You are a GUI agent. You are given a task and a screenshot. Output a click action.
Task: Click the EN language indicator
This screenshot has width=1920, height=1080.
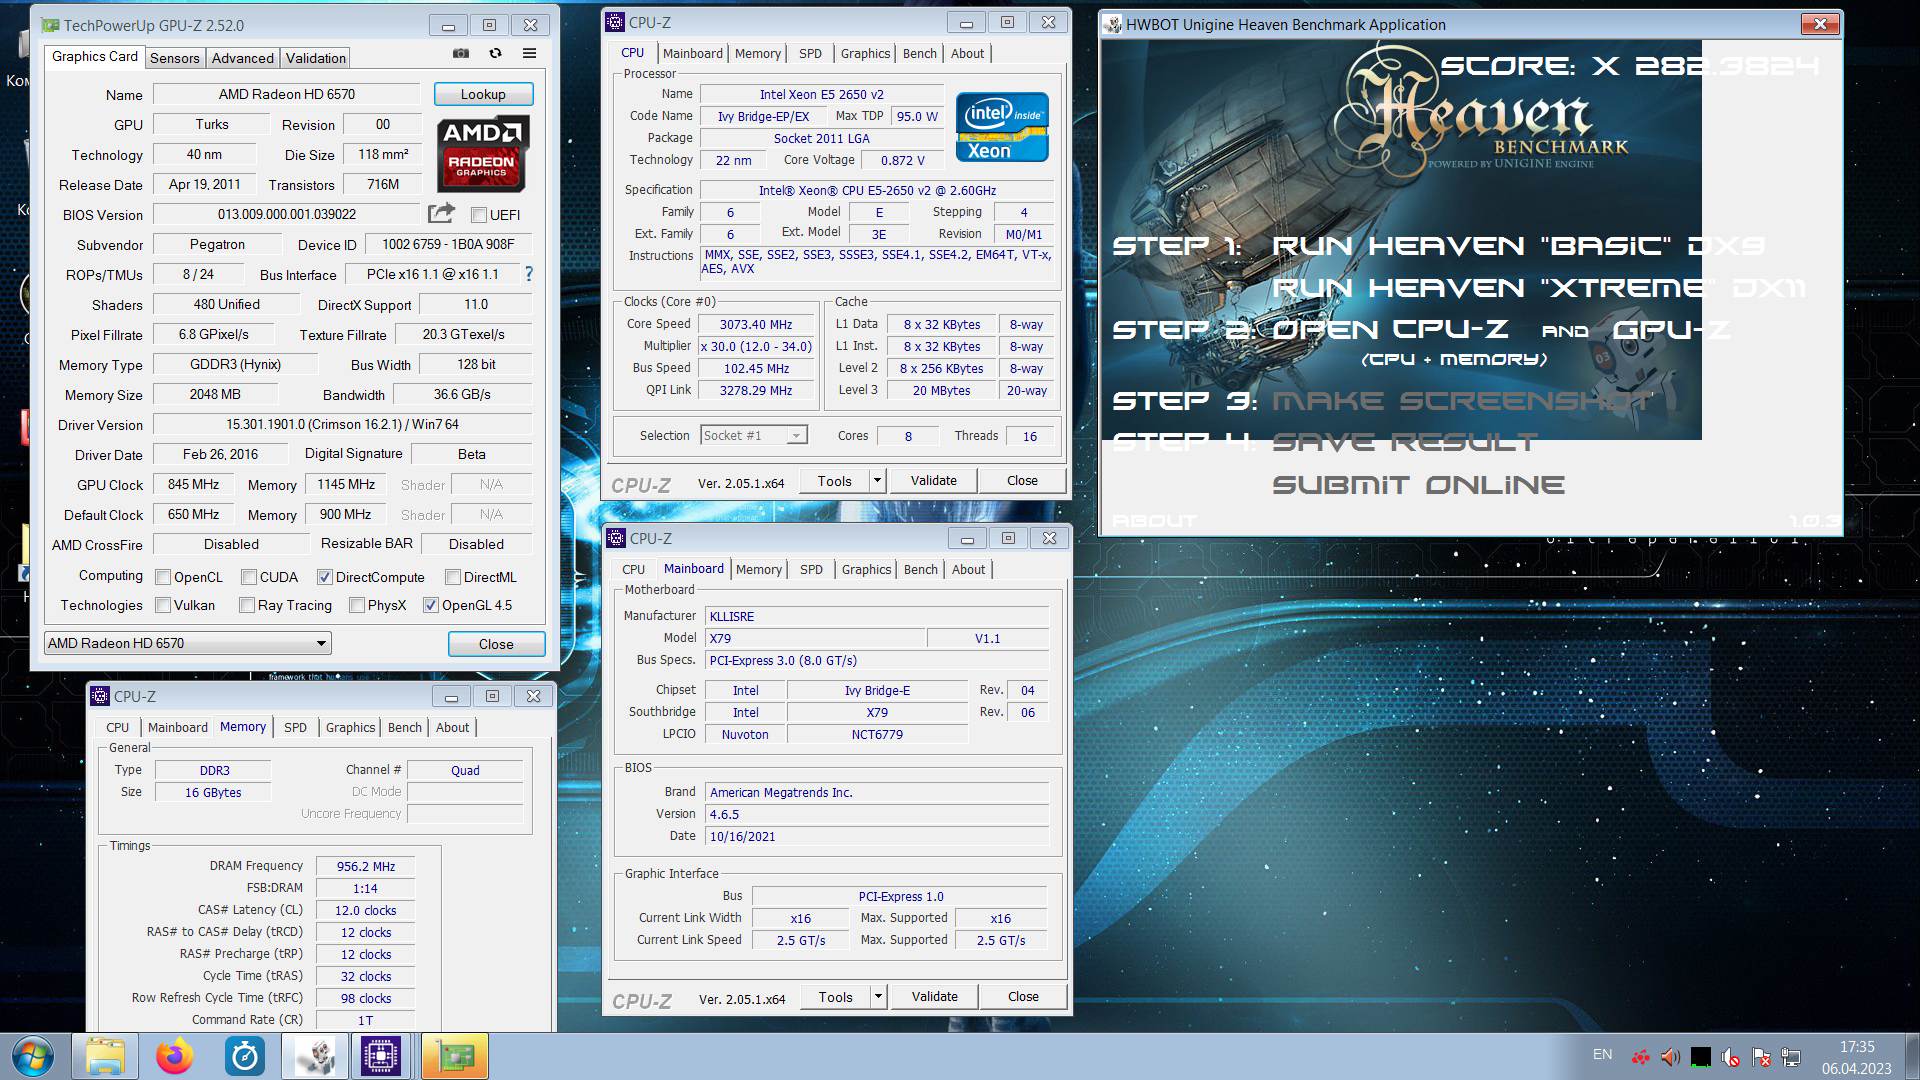[1602, 1055]
